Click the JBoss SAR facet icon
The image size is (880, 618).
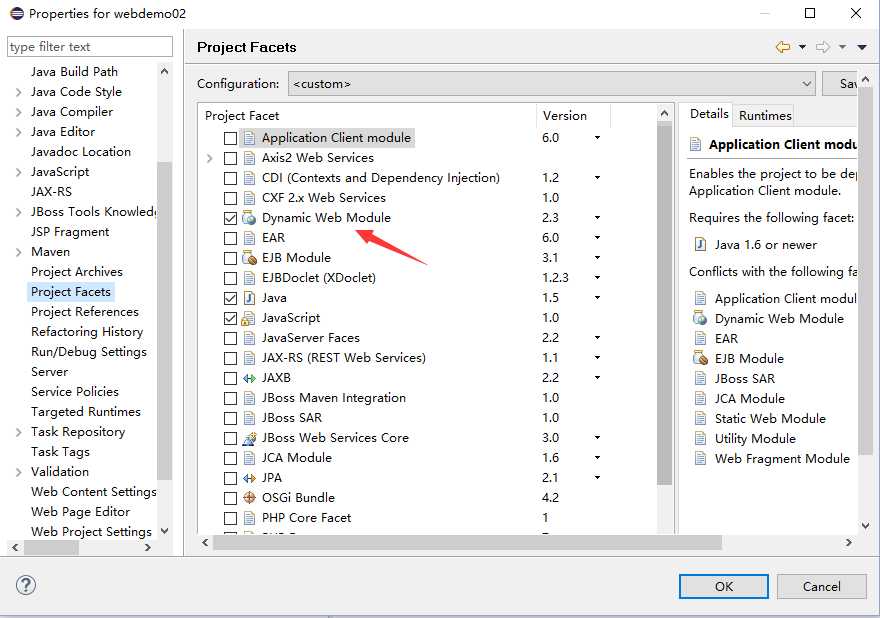point(249,418)
